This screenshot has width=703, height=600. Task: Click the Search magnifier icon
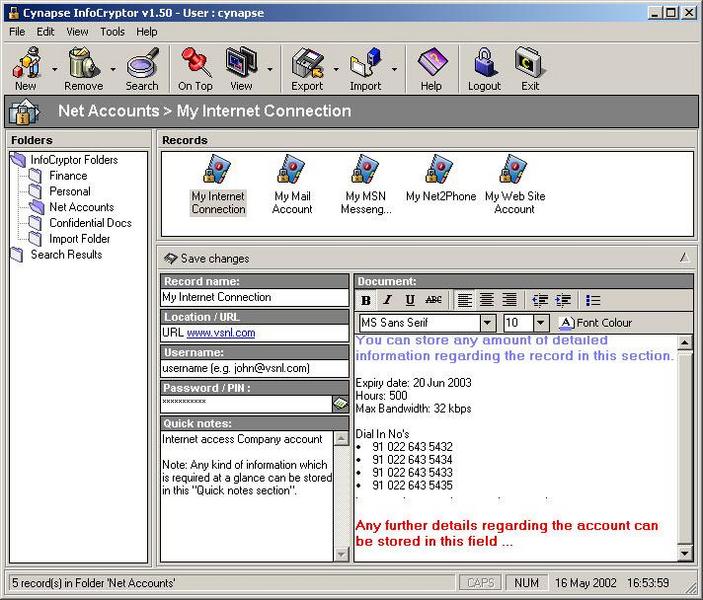(142, 63)
